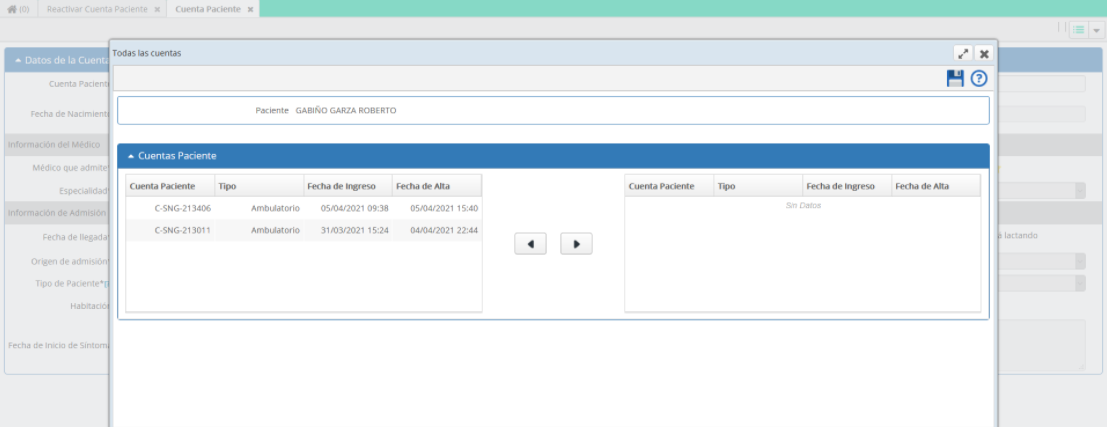This screenshot has height=427, width=1107.
Task: Collapse the Cuentas Paciente panel
Action: pos(131,156)
